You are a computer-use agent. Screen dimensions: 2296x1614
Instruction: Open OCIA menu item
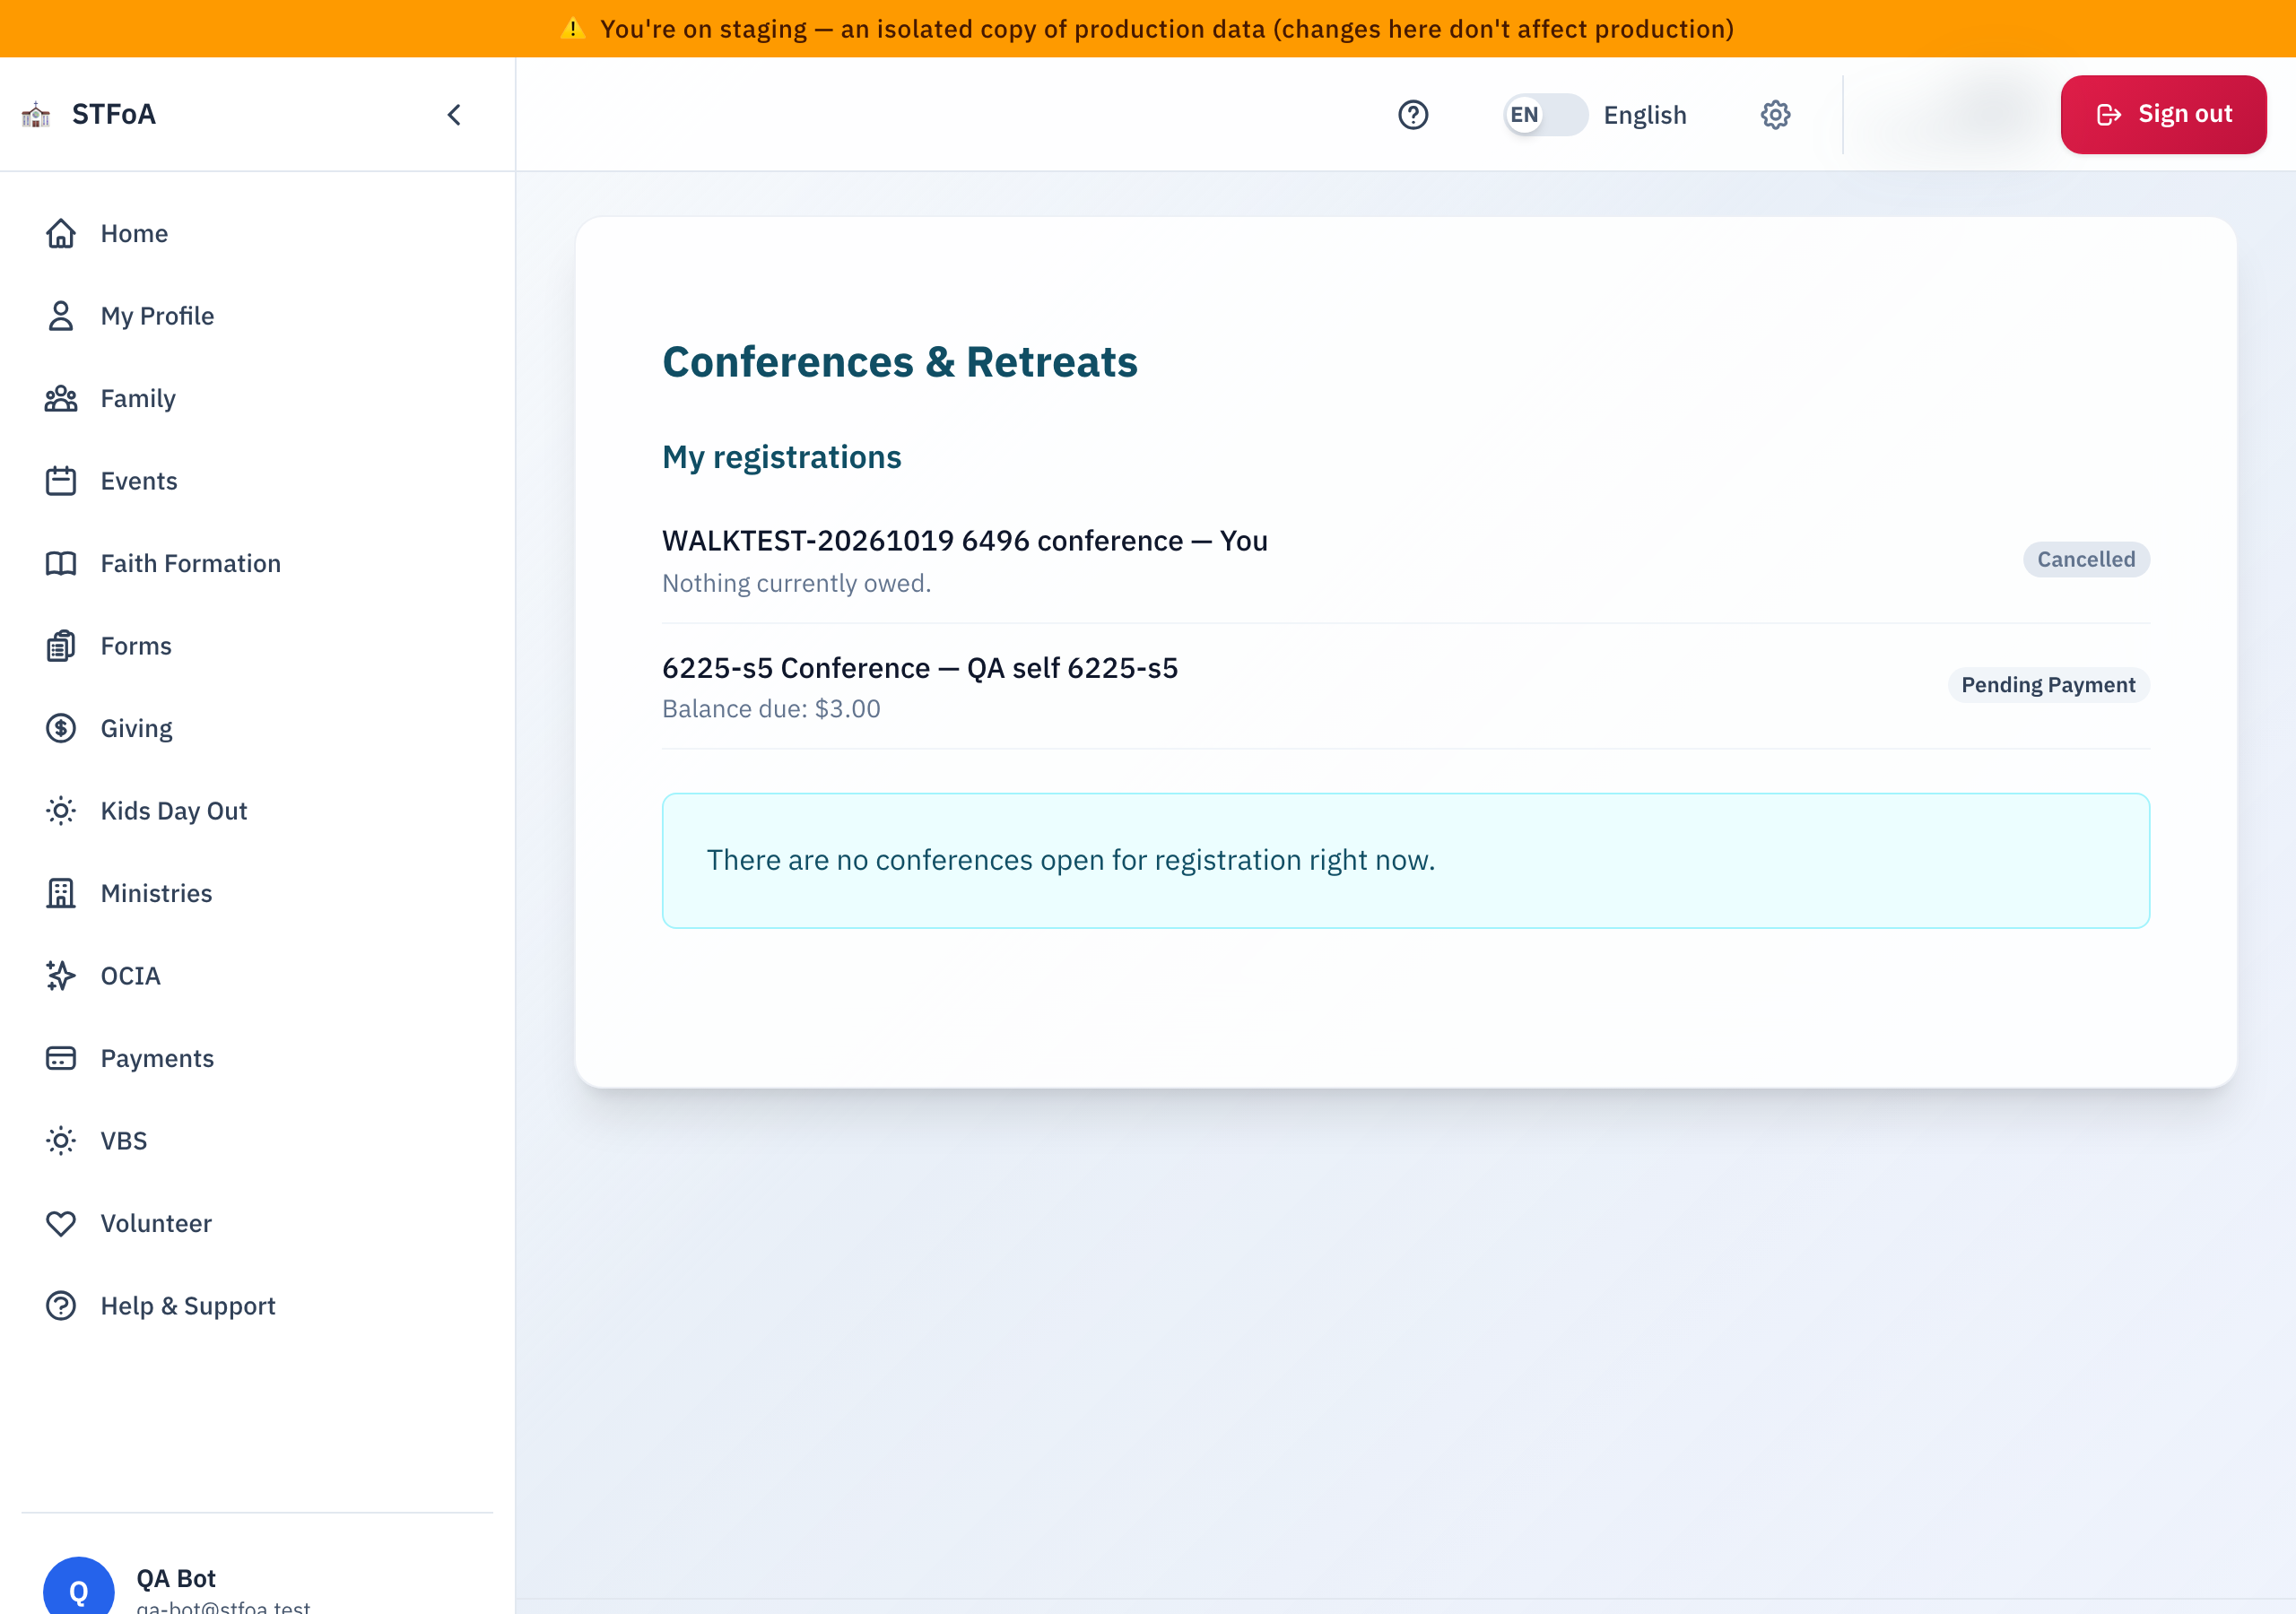click(257, 976)
